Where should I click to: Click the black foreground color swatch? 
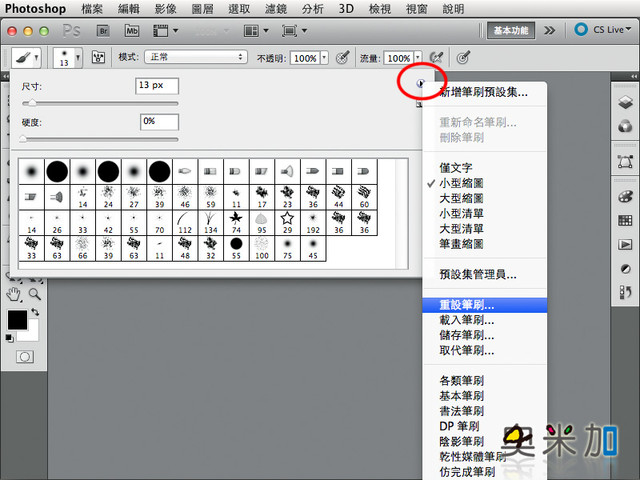coord(17,320)
